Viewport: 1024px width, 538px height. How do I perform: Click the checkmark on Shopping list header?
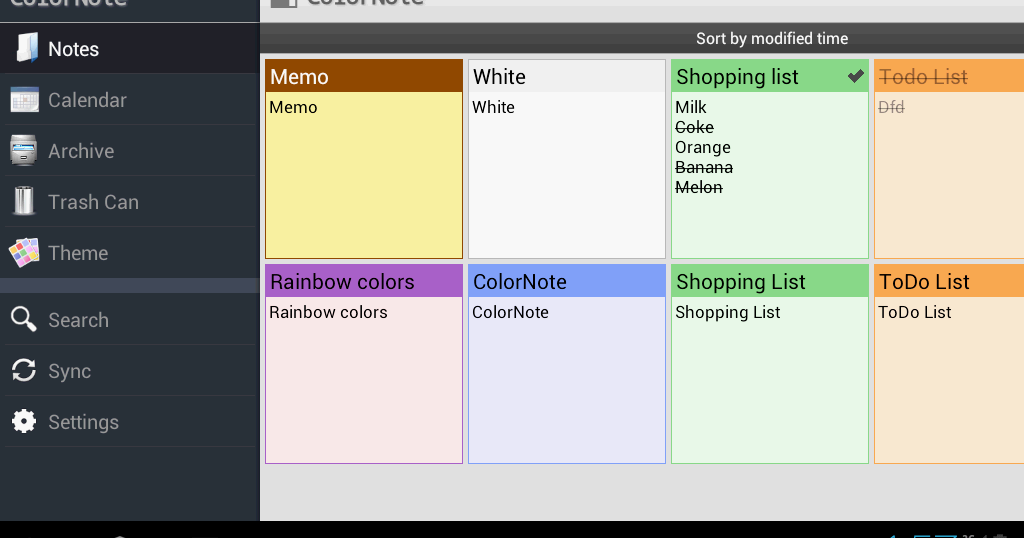[856, 77]
